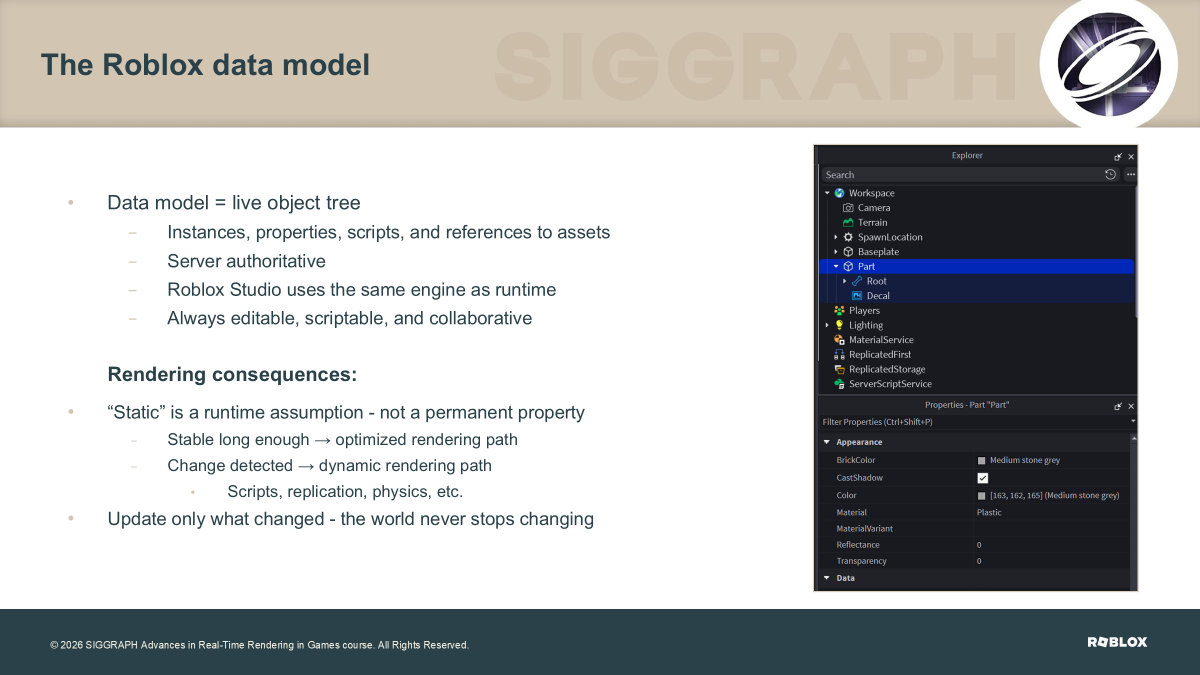Open the Filter Properties dropdown arrow
The image size is (1200, 675).
1133,422
